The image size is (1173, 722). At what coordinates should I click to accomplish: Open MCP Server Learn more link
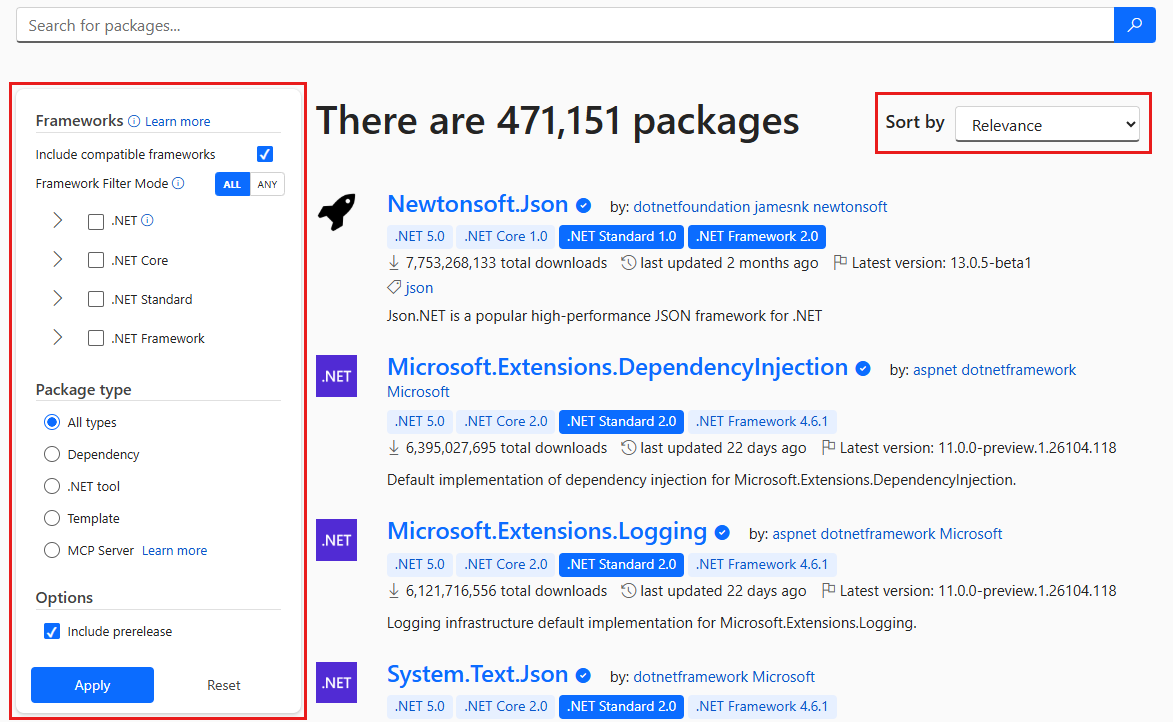point(174,551)
